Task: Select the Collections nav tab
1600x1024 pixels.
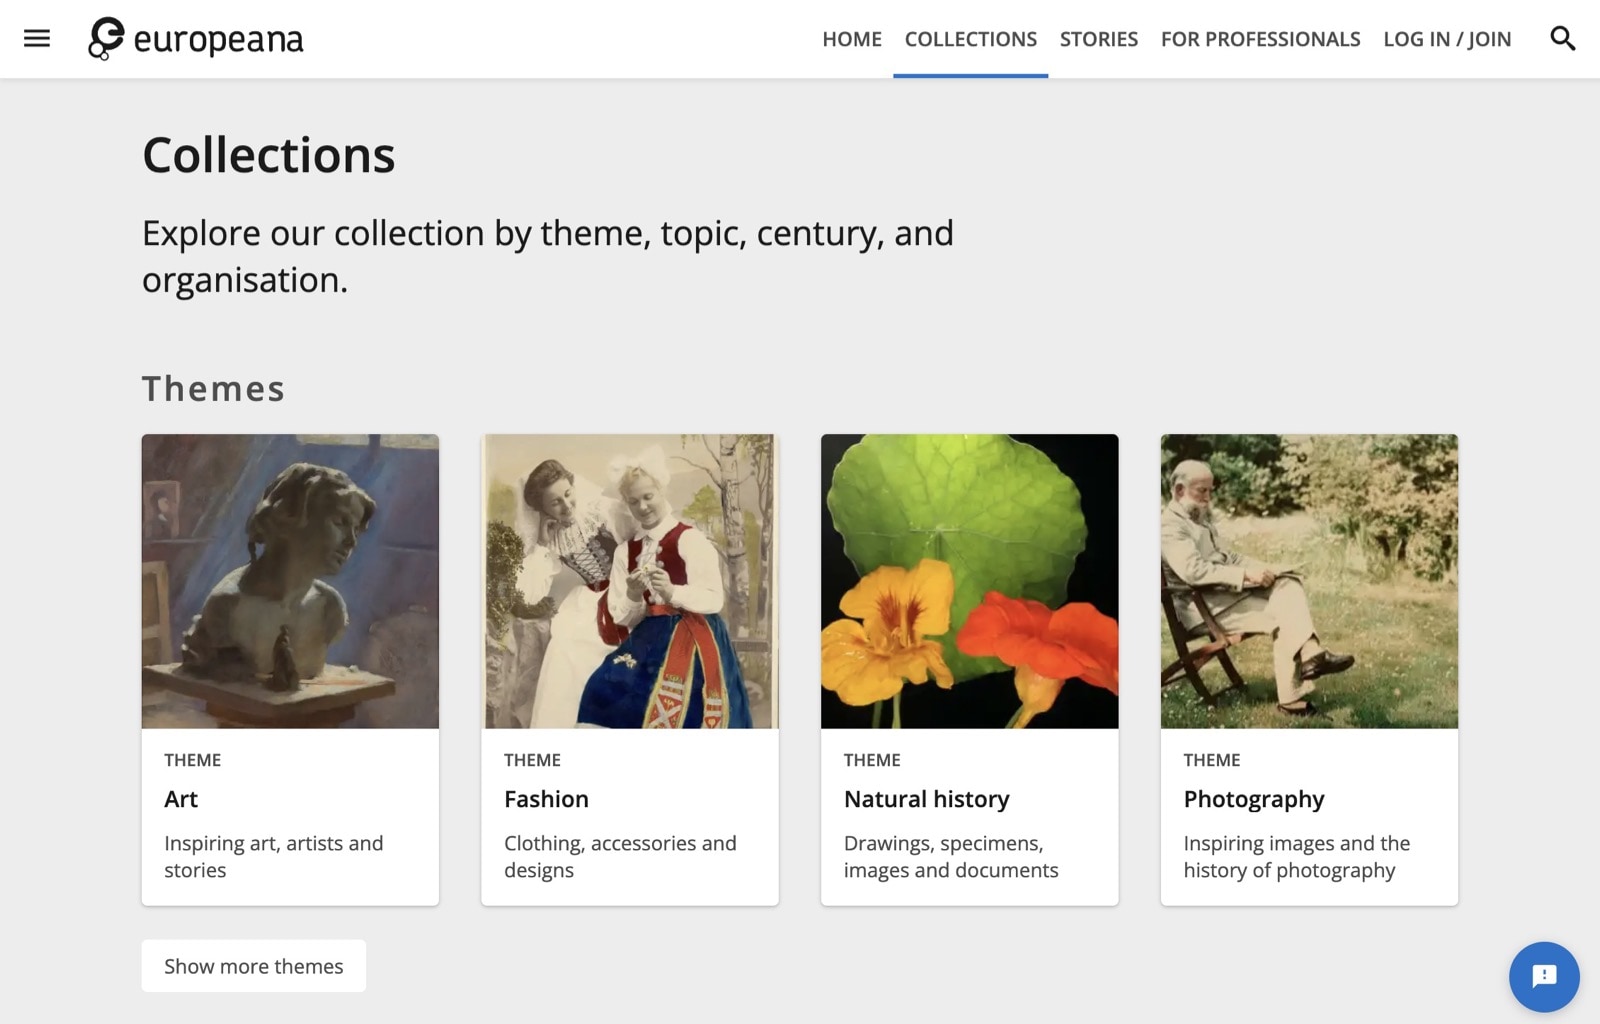Action: point(970,39)
